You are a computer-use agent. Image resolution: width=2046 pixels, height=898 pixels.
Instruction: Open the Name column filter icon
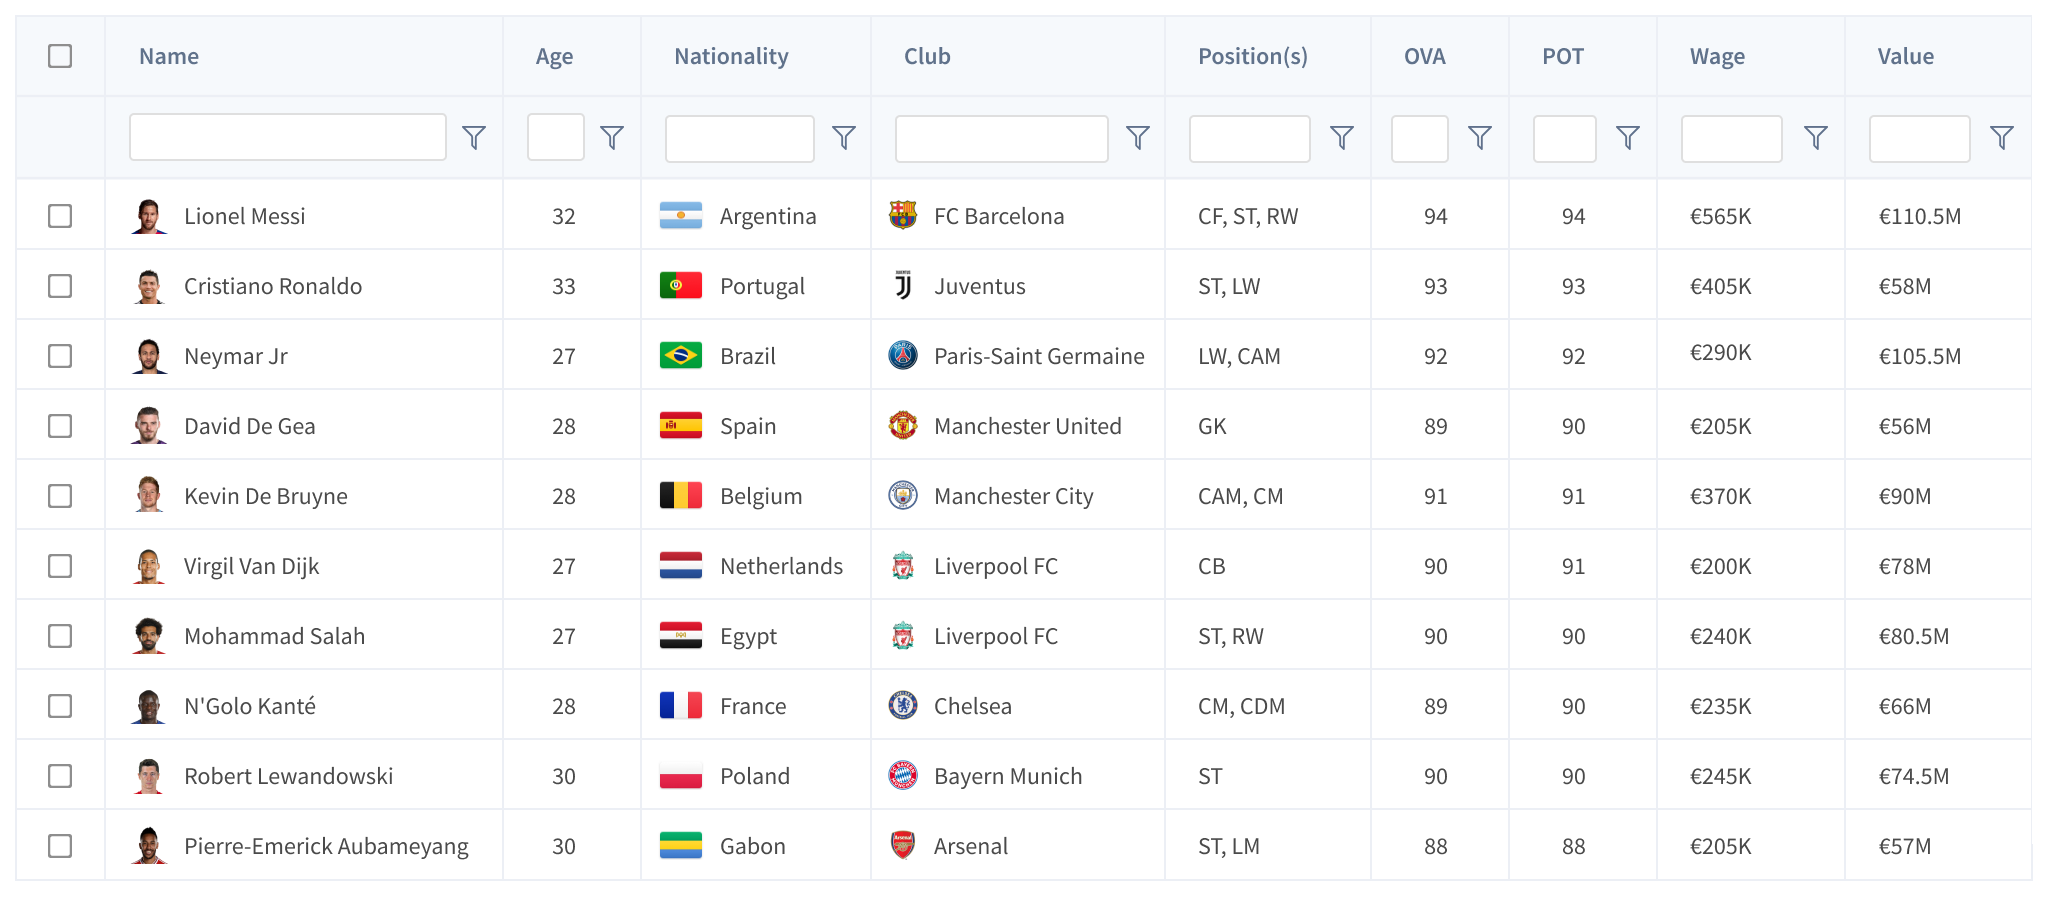[474, 138]
